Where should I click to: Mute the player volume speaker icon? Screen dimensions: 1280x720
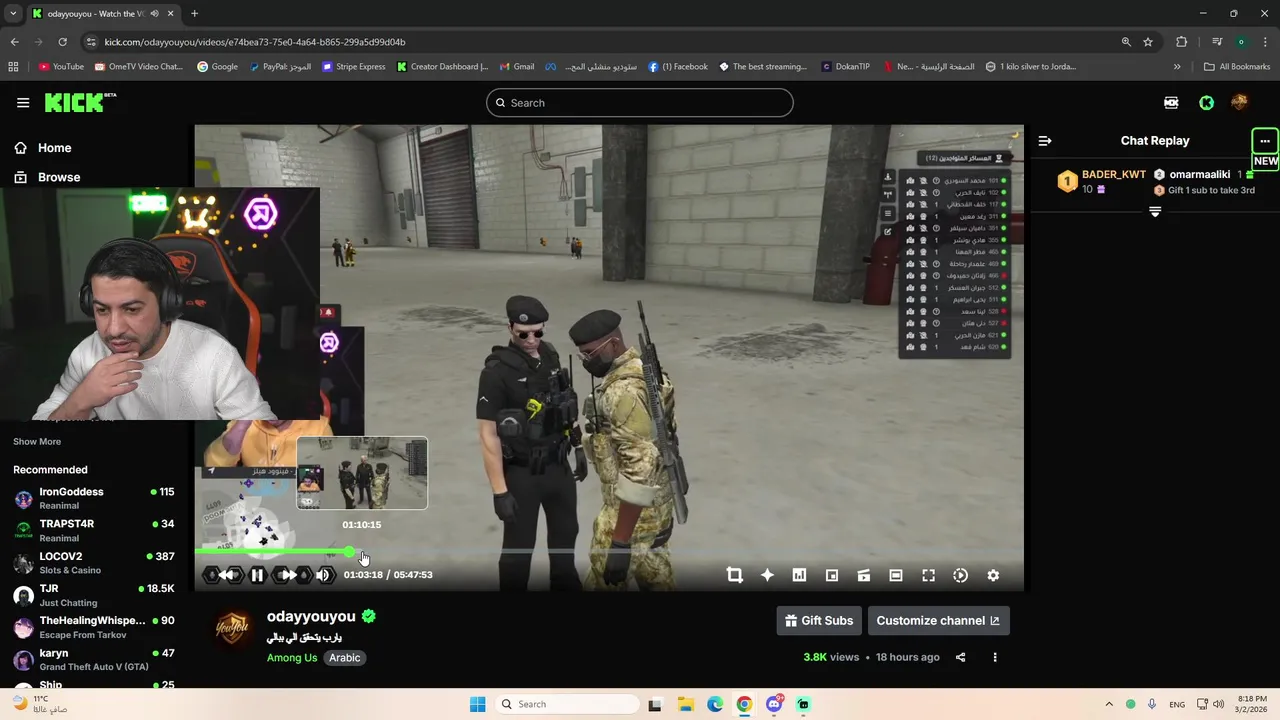click(323, 575)
